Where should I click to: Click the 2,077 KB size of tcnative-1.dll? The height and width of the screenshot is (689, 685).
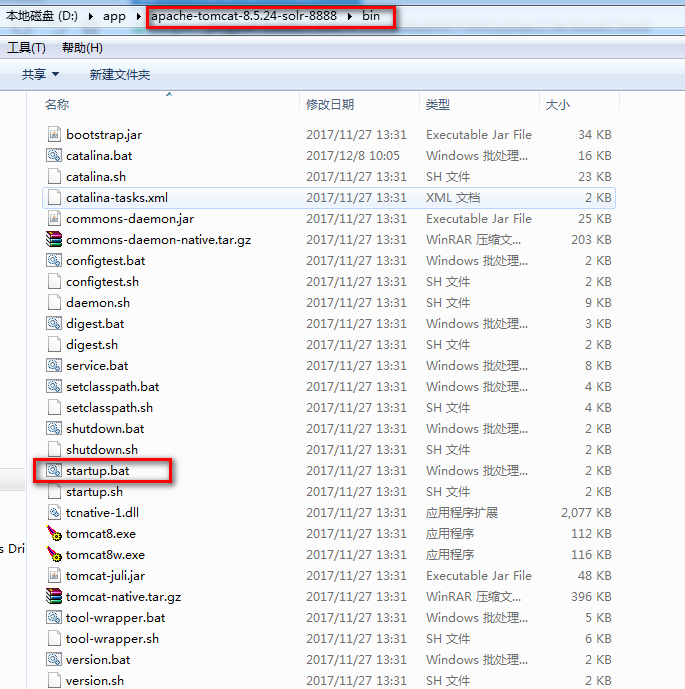coord(586,512)
